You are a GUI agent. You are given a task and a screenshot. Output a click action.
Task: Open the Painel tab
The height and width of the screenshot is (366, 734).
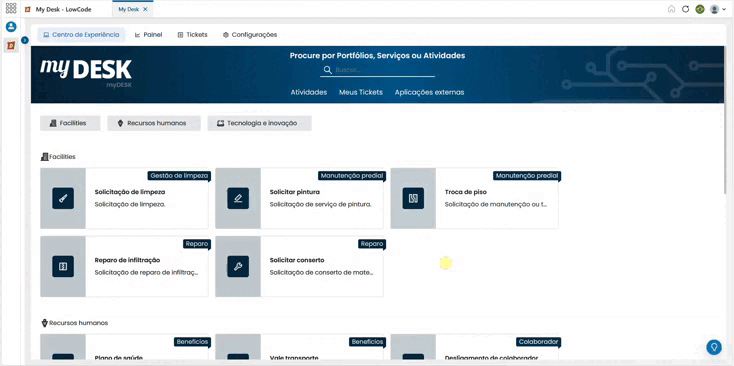tap(148, 35)
